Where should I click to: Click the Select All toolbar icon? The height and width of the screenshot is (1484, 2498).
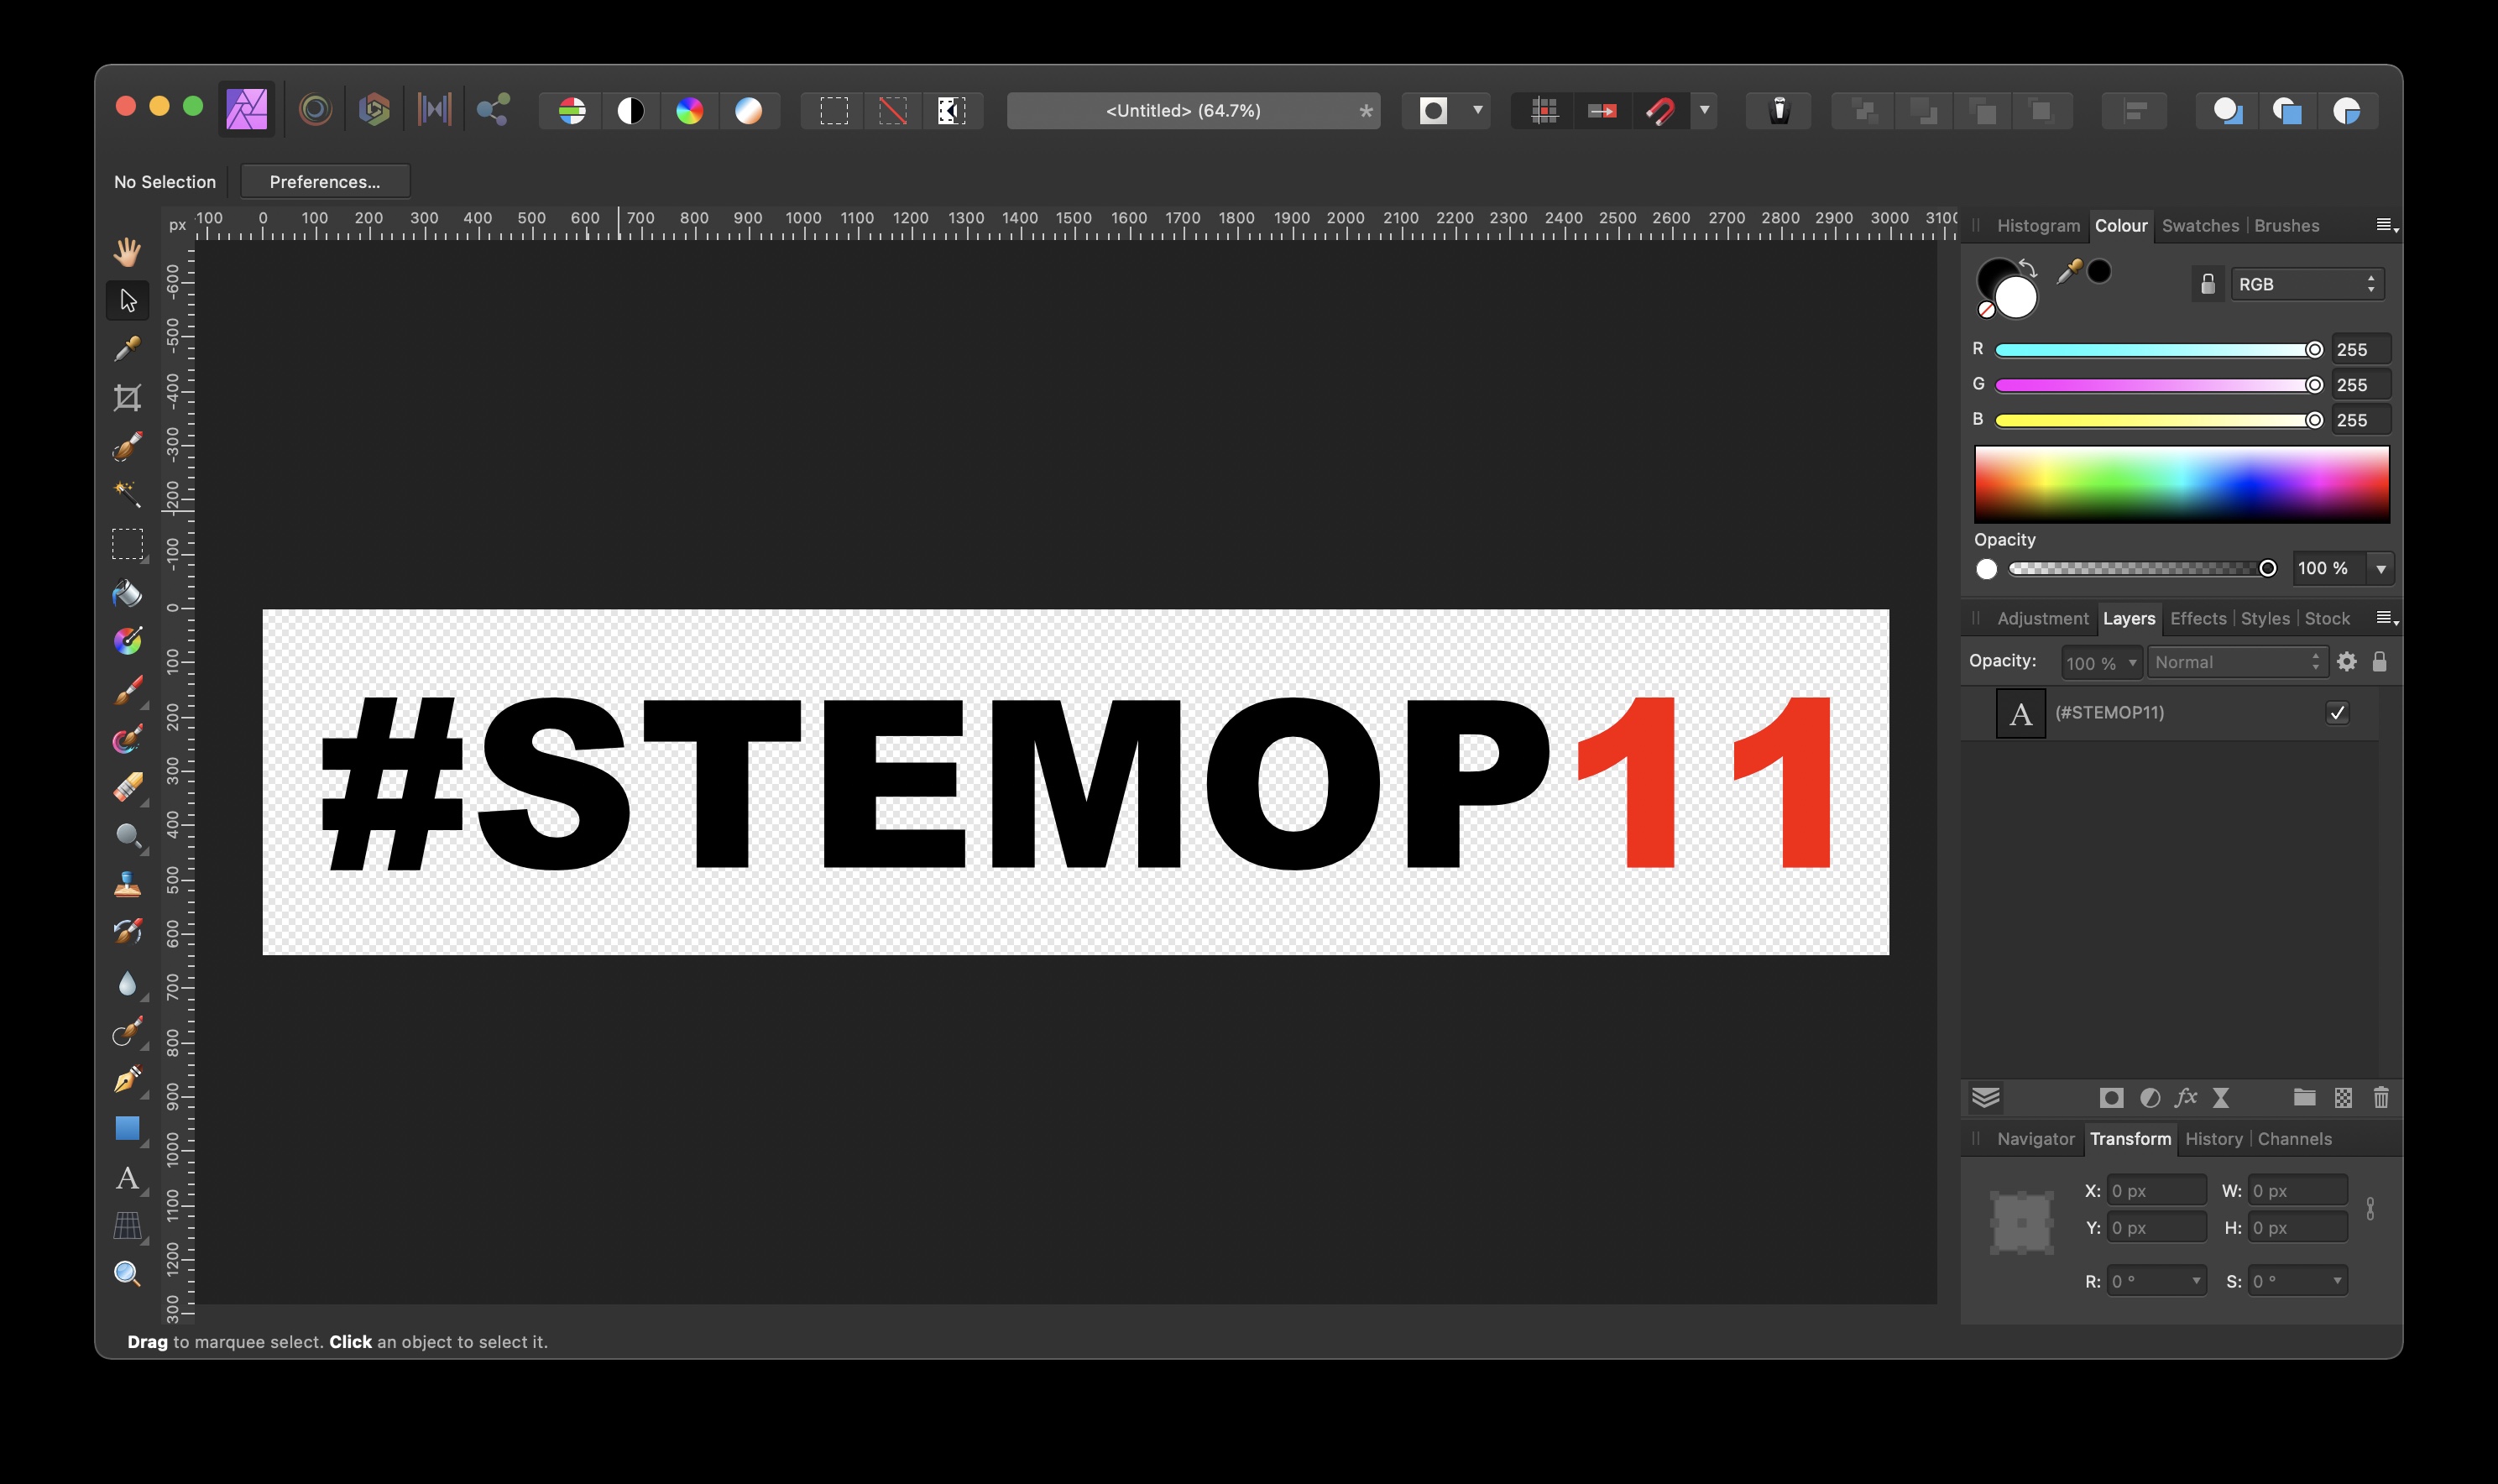834,110
